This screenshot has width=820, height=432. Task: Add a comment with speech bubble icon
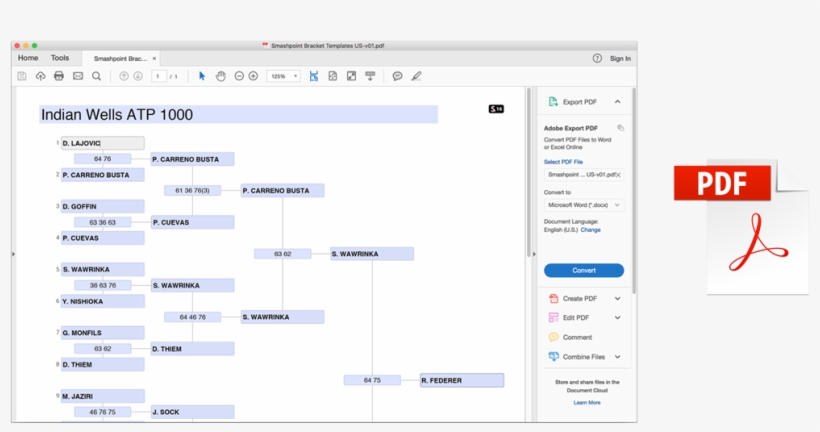coord(397,76)
